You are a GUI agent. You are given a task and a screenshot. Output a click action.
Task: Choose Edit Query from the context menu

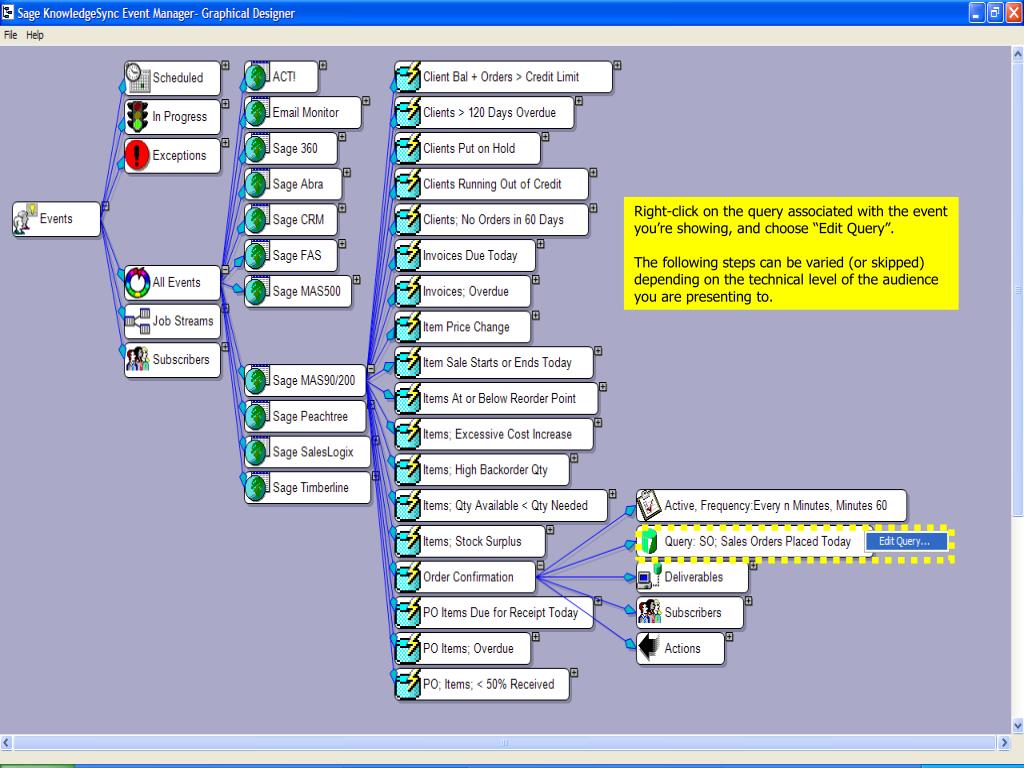906,541
